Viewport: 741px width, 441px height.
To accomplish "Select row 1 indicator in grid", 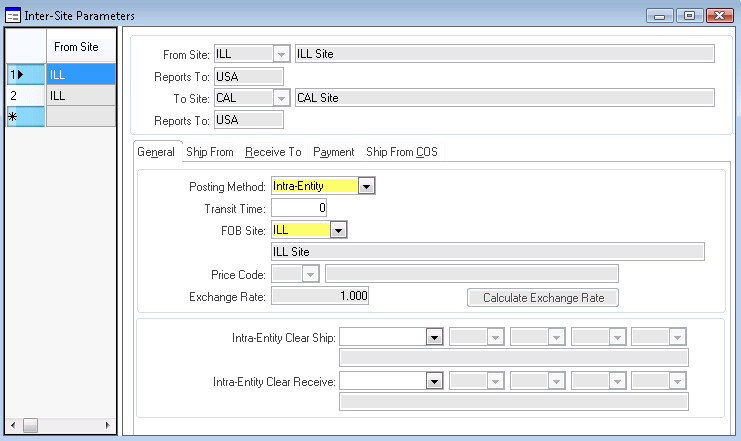I will [x=24, y=74].
